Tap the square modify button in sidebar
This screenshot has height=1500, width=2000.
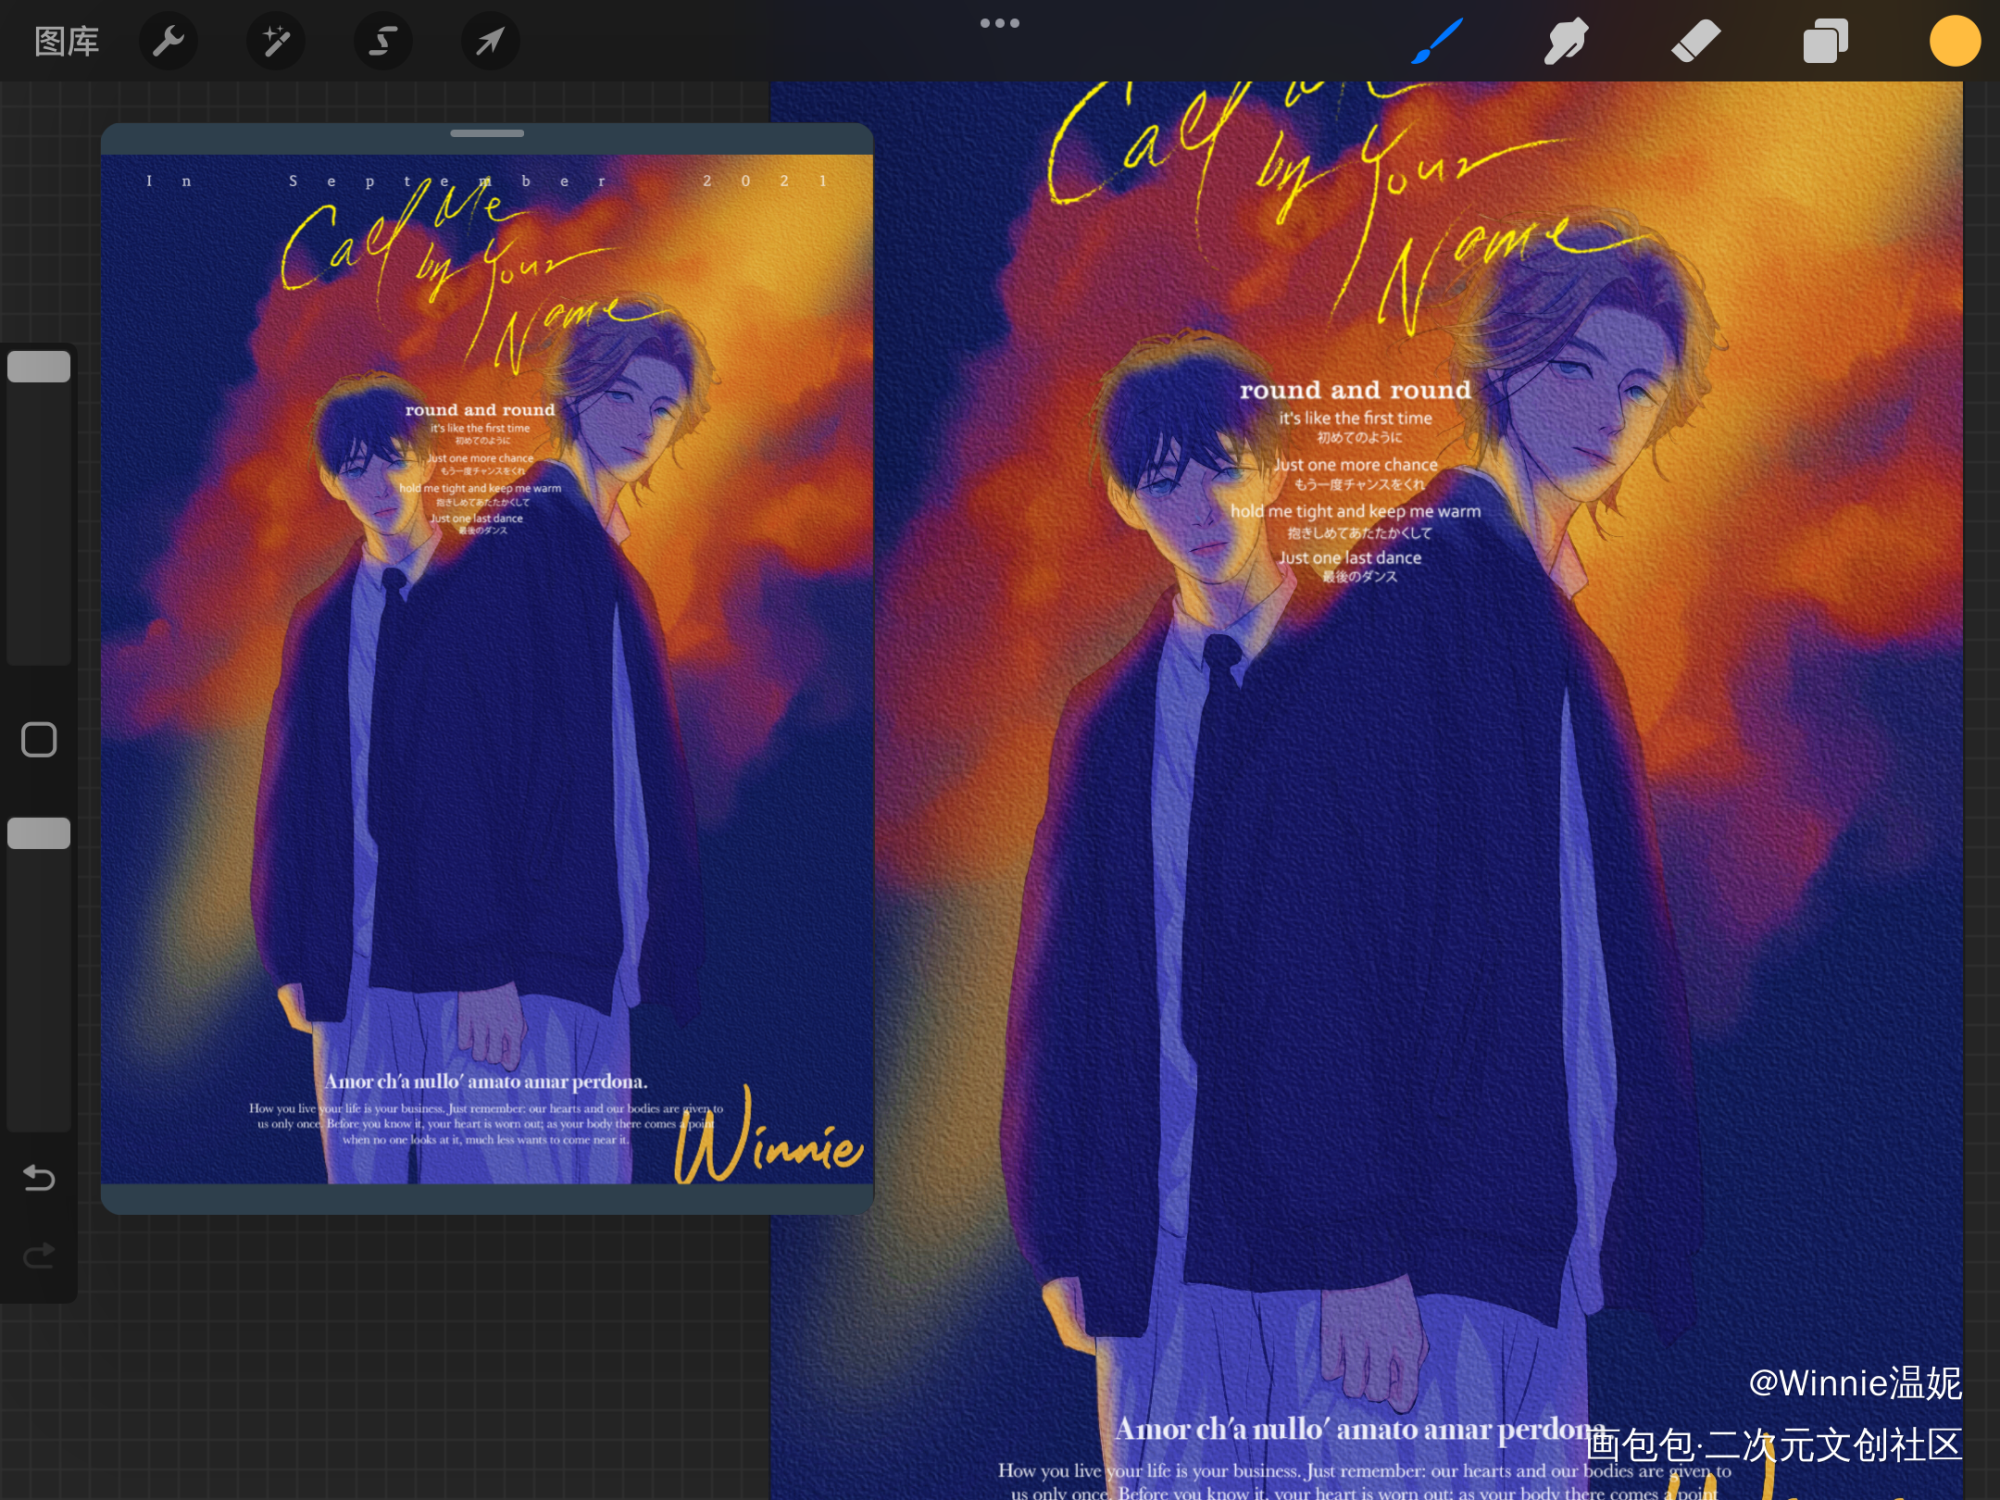pyautogui.click(x=39, y=740)
